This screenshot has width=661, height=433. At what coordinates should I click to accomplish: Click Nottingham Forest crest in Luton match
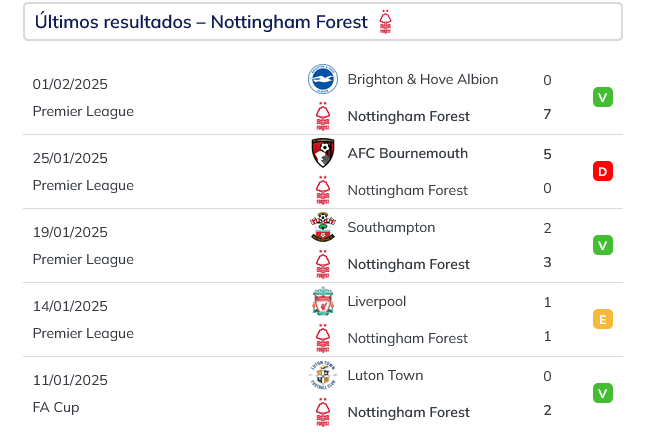[323, 412]
